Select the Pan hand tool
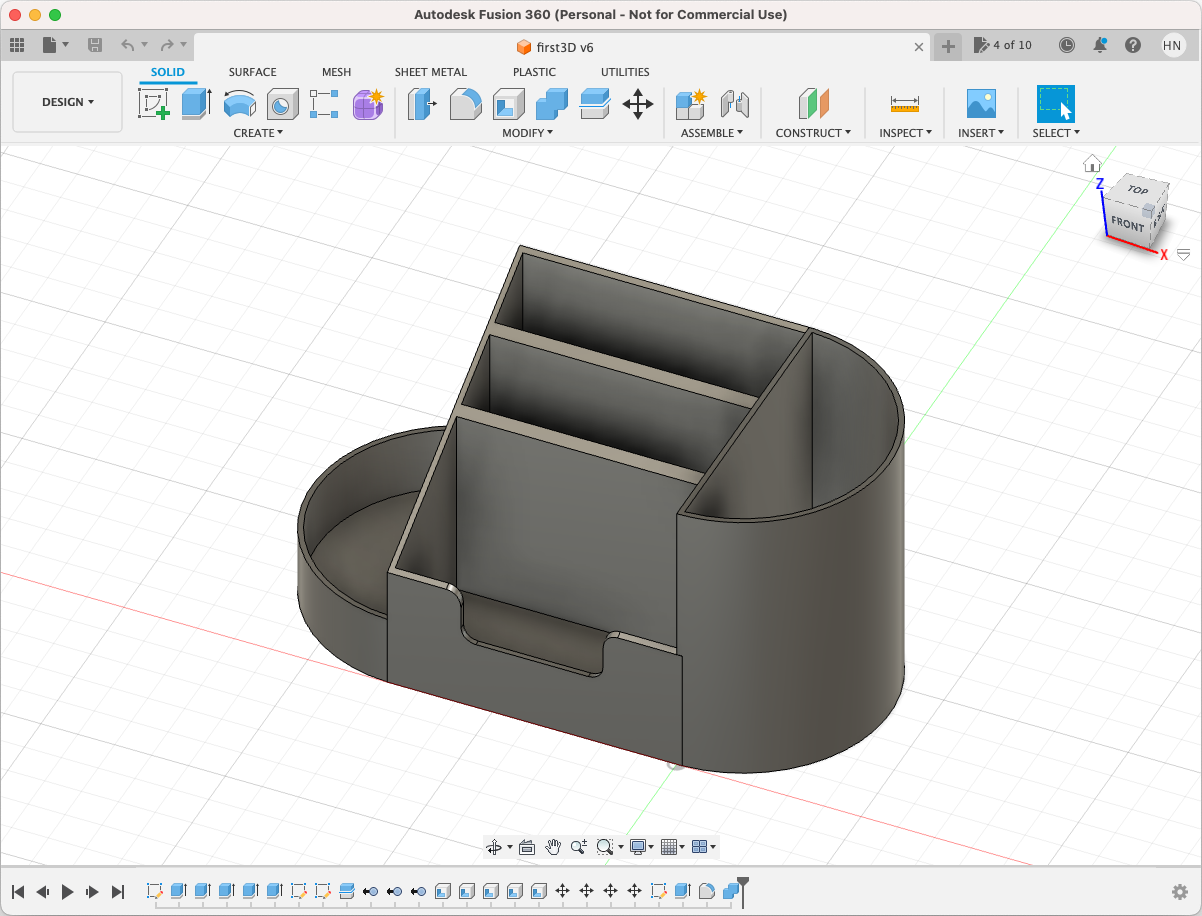This screenshot has height=916, width=1202. pyautogui.click(x=553, y=847)
